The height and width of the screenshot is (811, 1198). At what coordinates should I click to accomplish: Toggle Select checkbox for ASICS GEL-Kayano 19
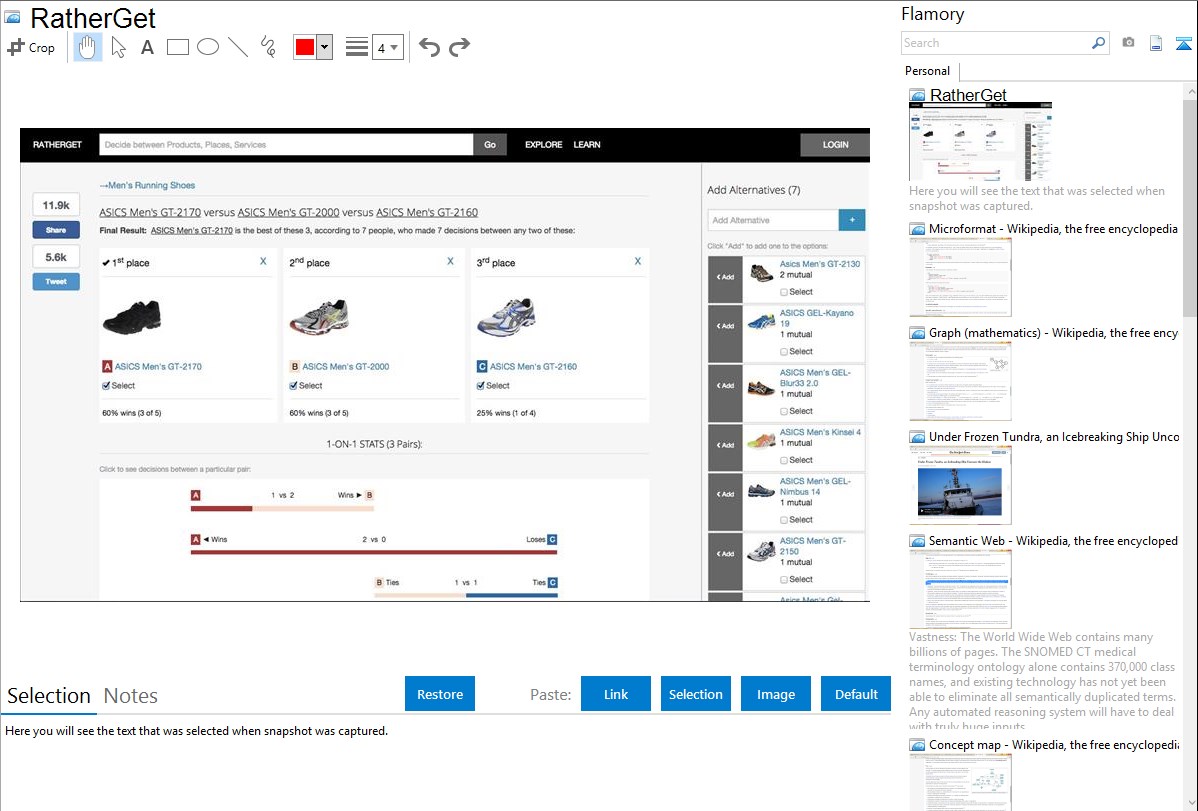pyautogui.click(x=784, y=352)
